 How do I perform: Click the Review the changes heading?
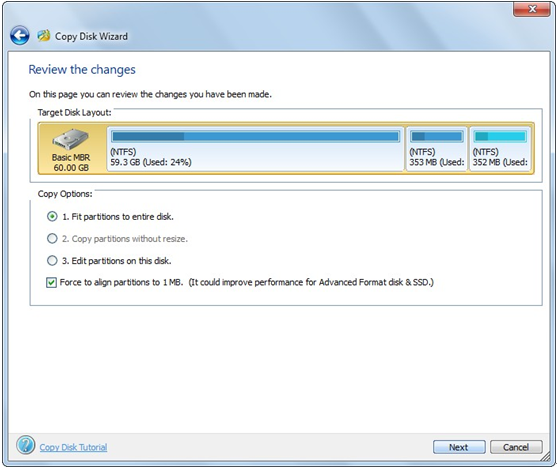click(x=82, y=70)
